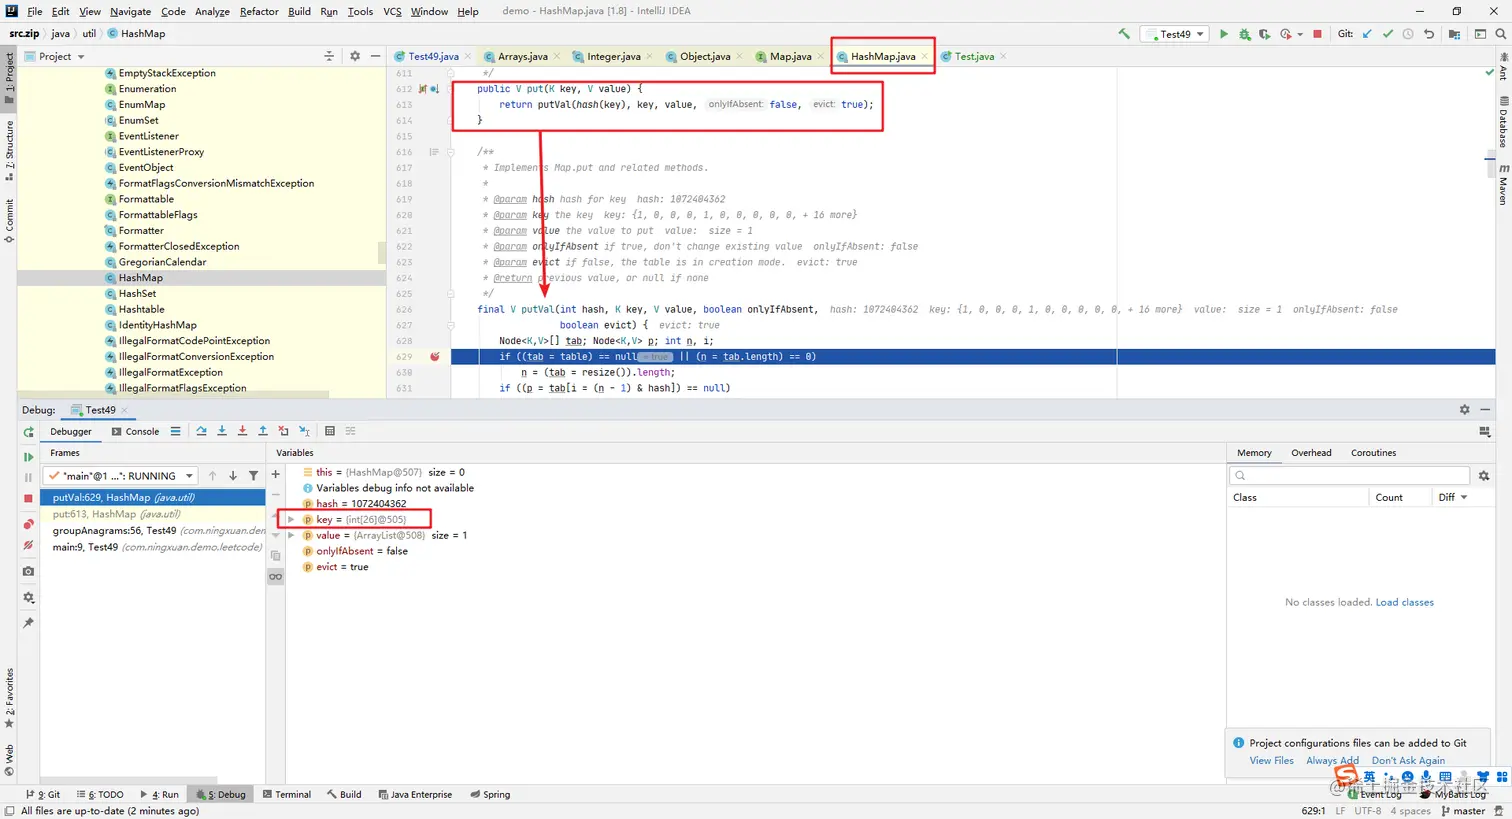The height and width of the screenshot is (819, 1512).
Task: Open Memory view gear settings
Action: coord(1484,476)
